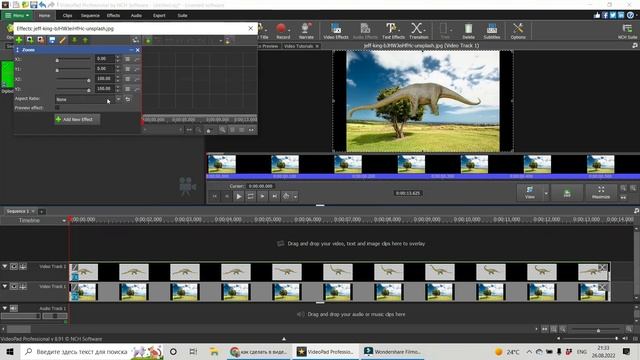This screenshot has height=360, width=640.
Task: Mute Audio Track 1 speaker icon
Action: tap(14, 308)
